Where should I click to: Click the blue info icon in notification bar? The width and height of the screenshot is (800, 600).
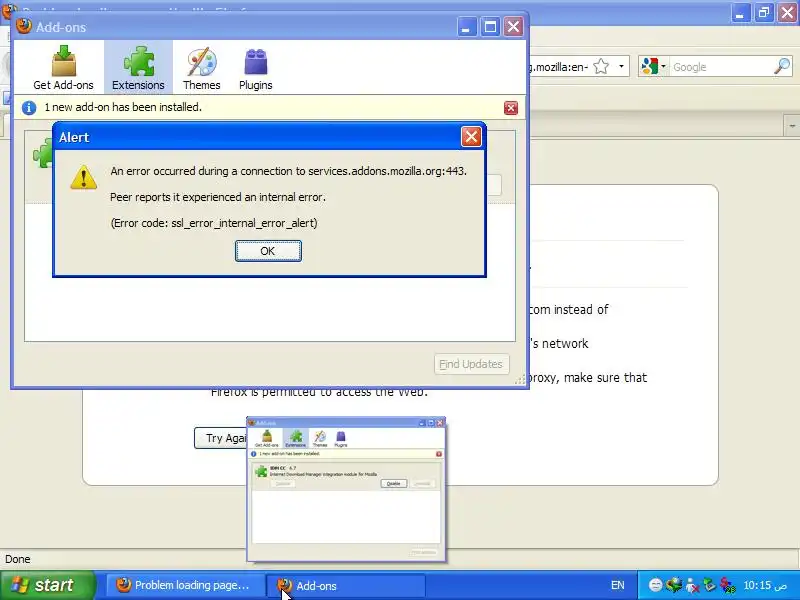pyautogui.click(x=29, y=108)
